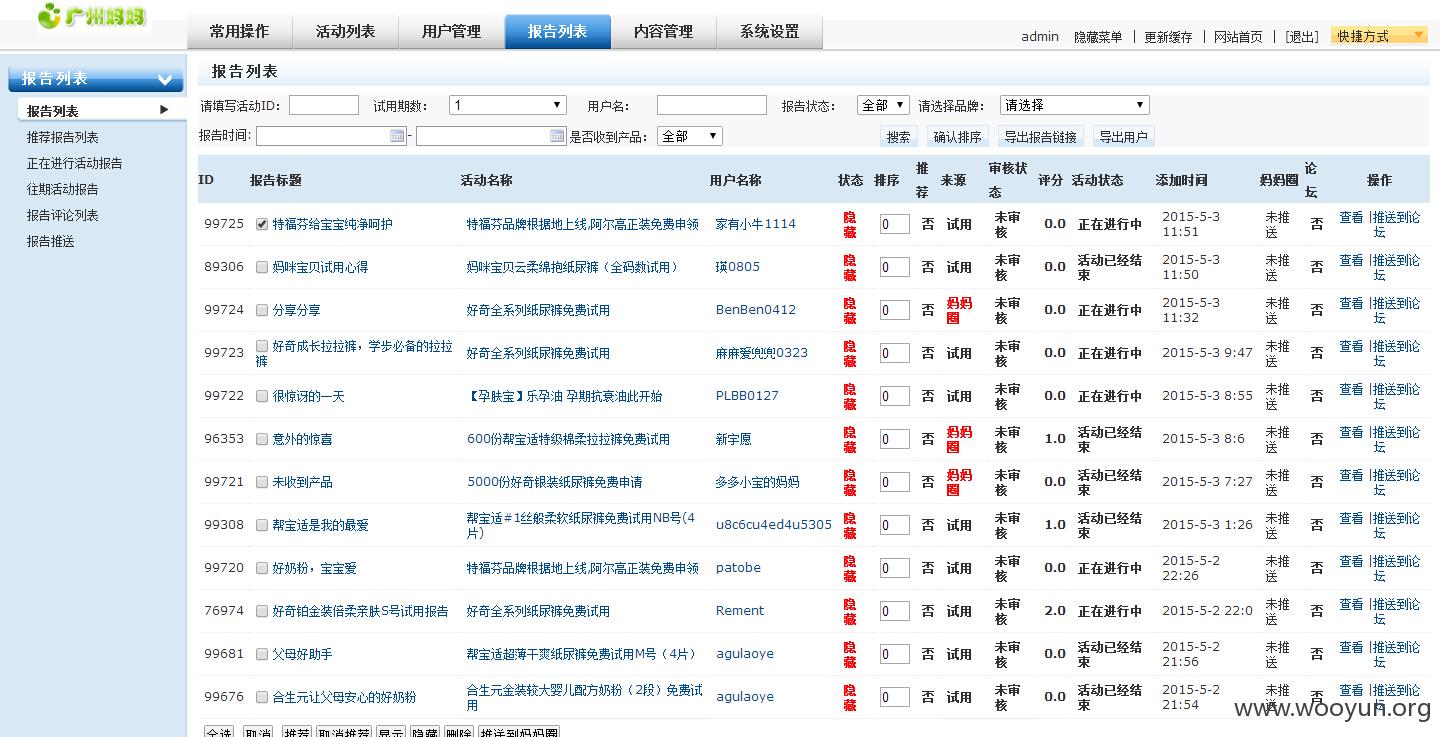The width and height of the screenshot is (1440, 737).
Task: Click the 广州妈妈 site logo
Action: tap(92, 16)
